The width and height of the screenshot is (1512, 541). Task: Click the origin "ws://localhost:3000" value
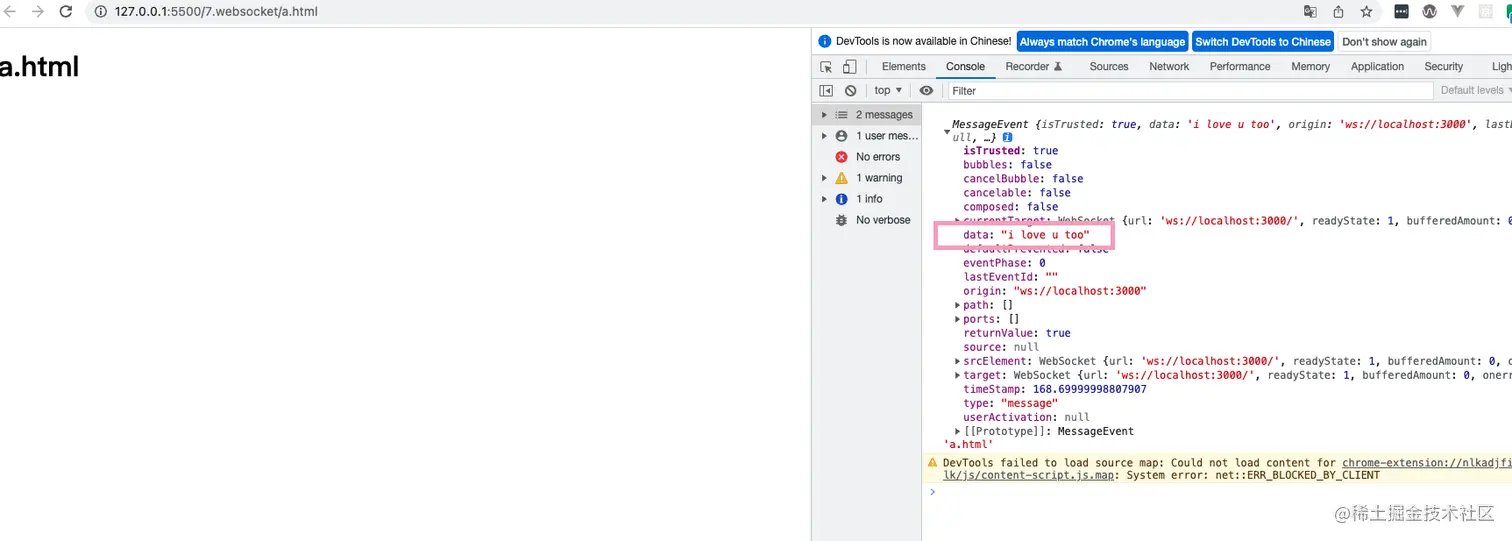tap(1079, 291)
